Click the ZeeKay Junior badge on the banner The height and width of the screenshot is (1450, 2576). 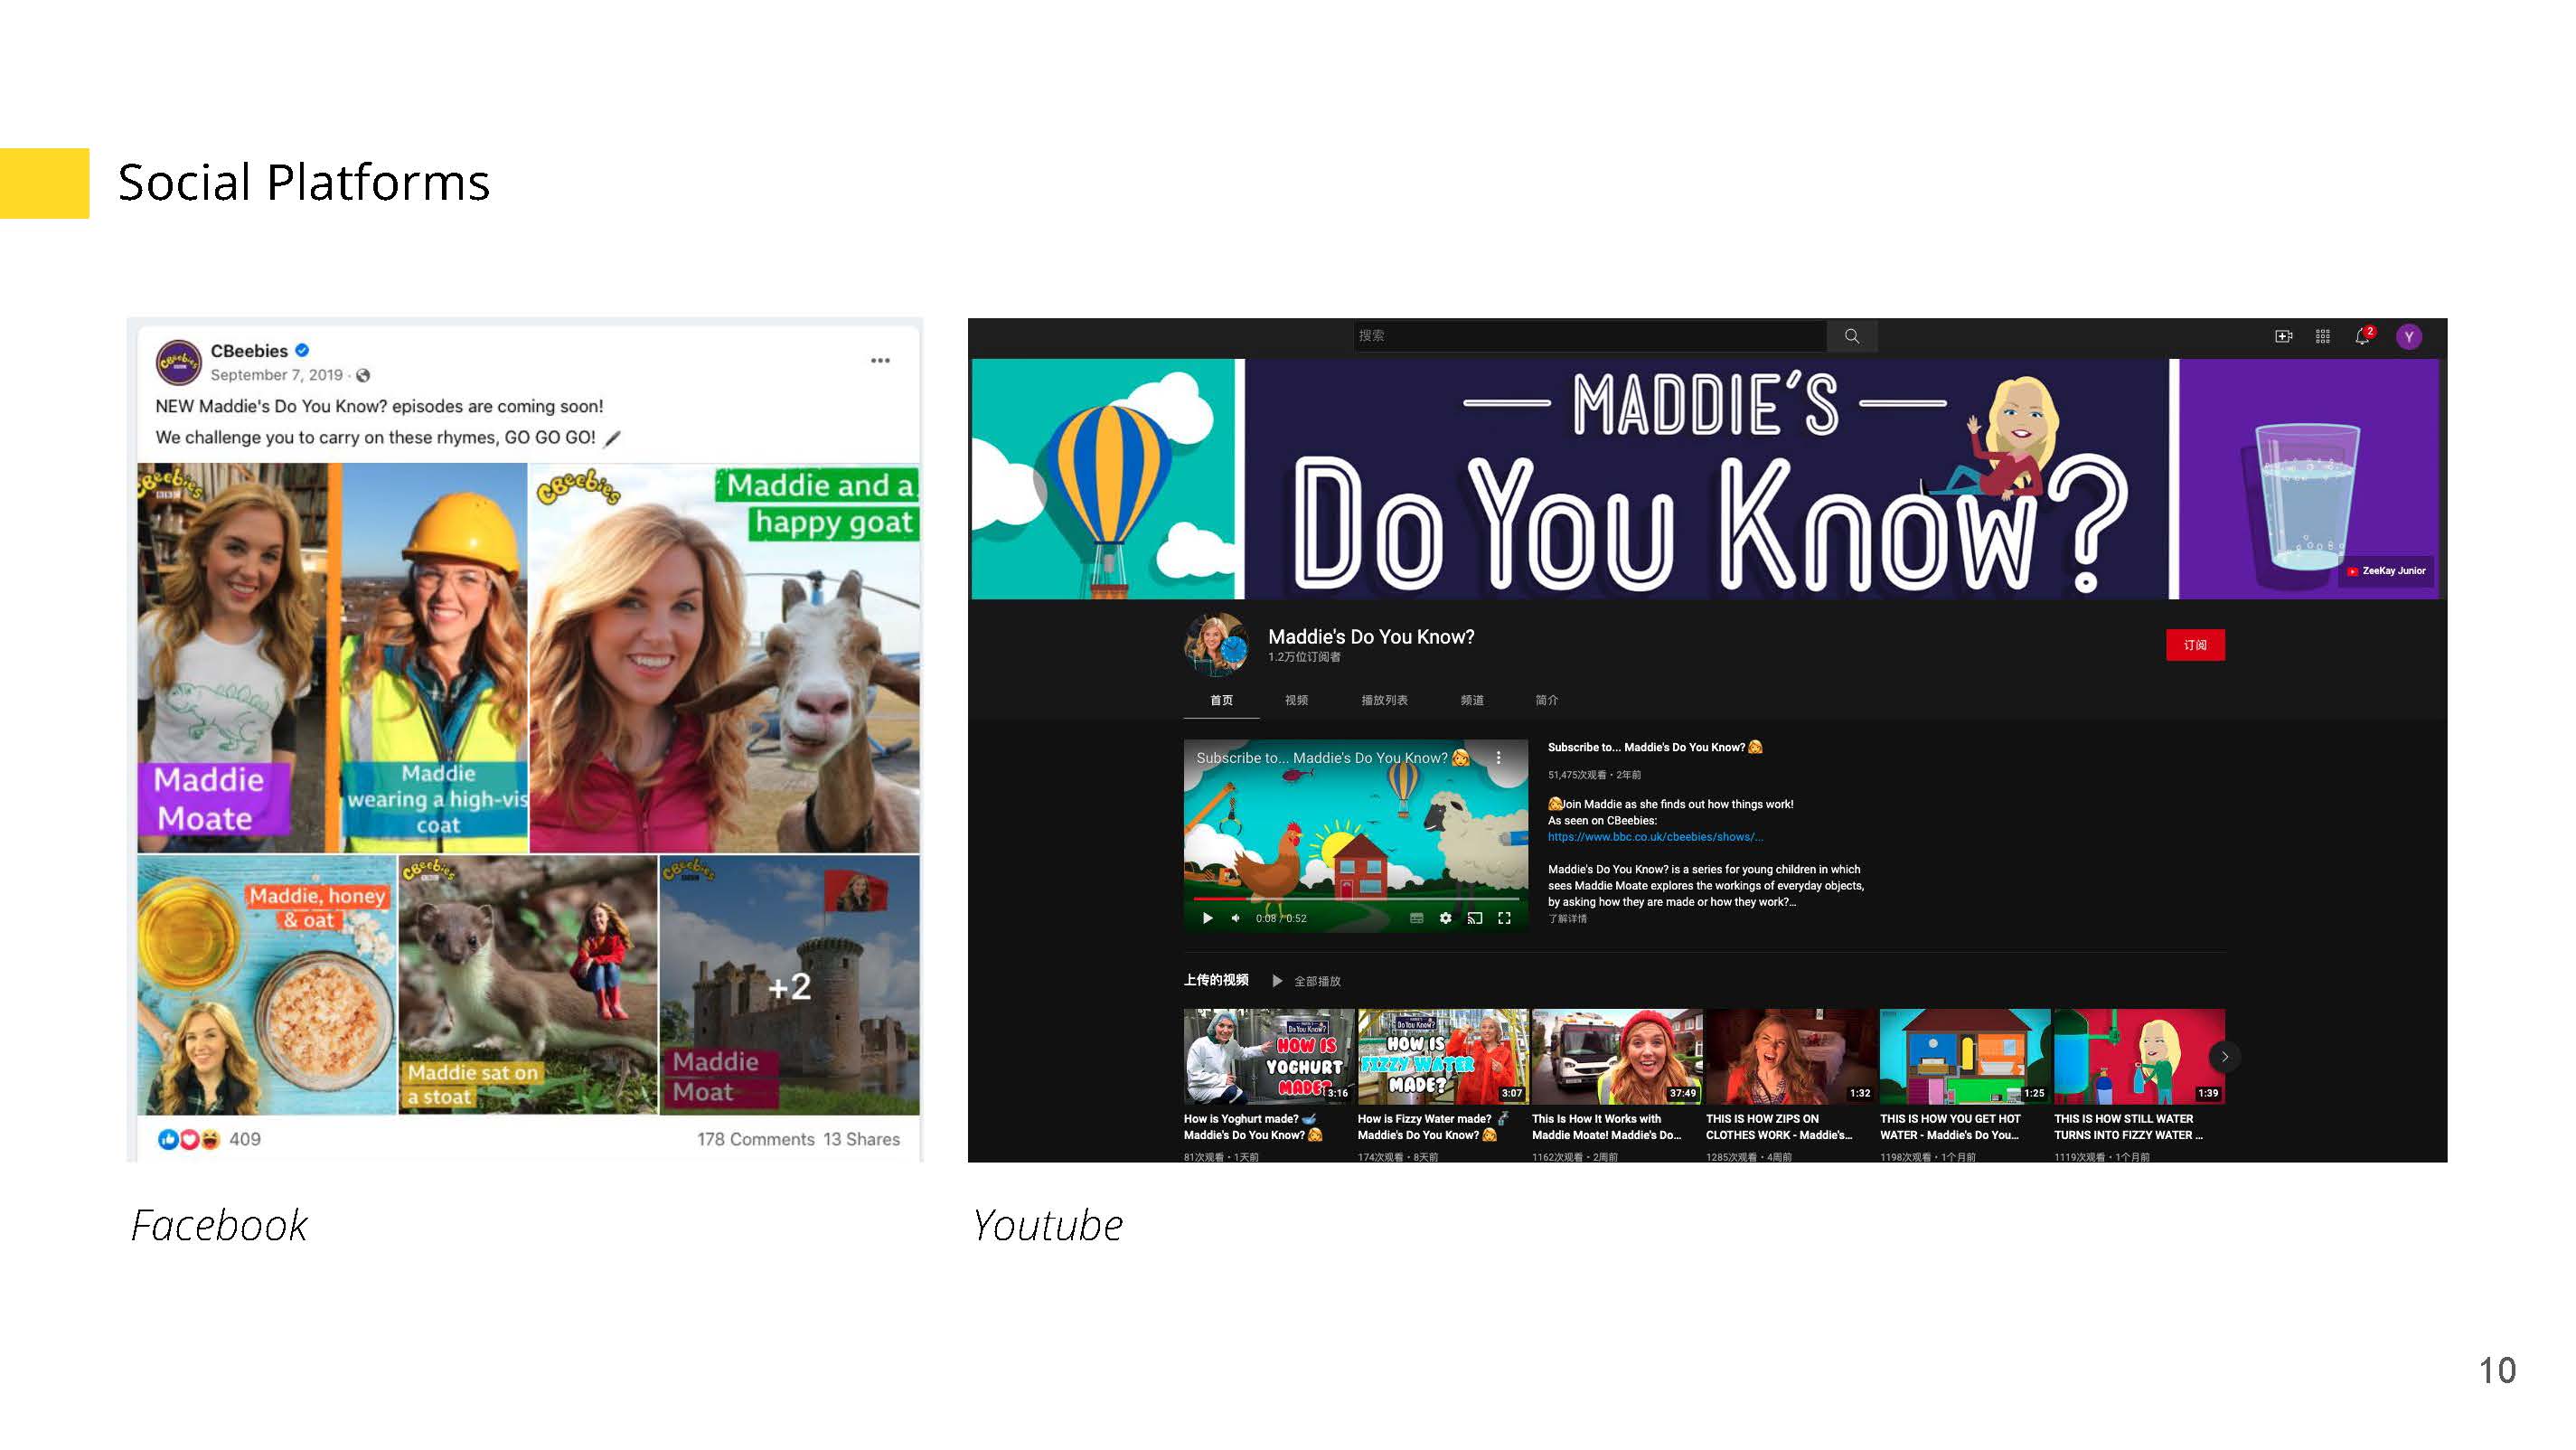(2386, 571)
